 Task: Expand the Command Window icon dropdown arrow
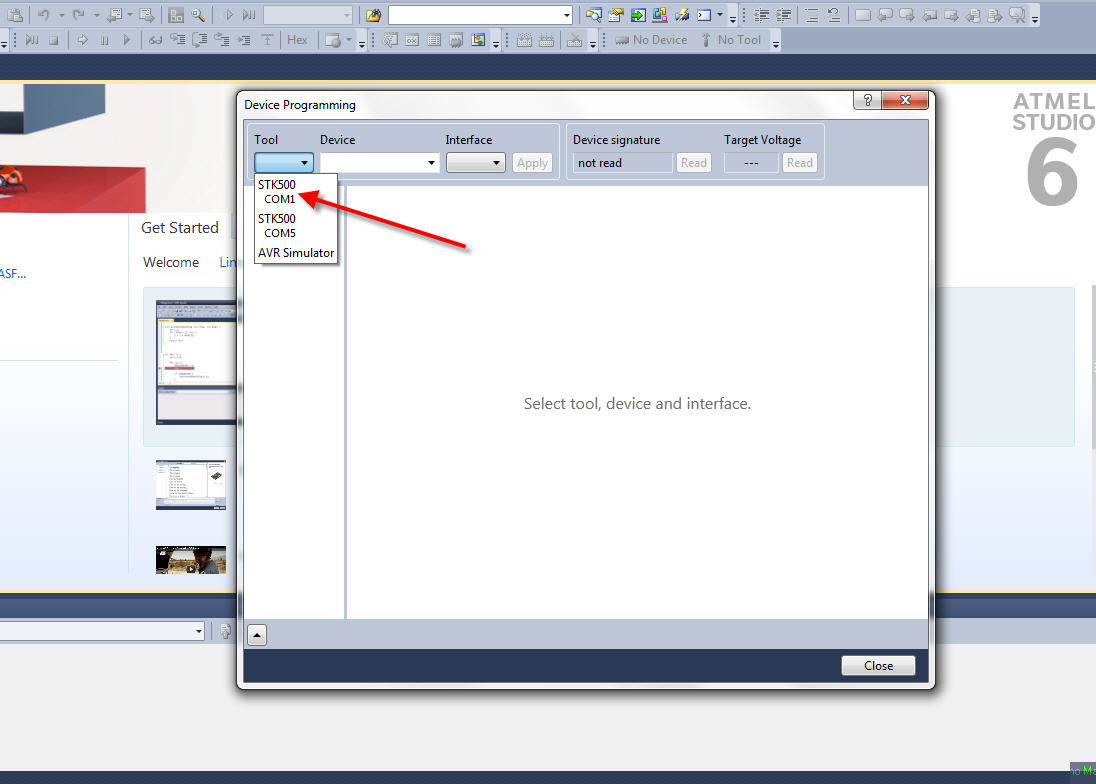[x=720, y=14]
